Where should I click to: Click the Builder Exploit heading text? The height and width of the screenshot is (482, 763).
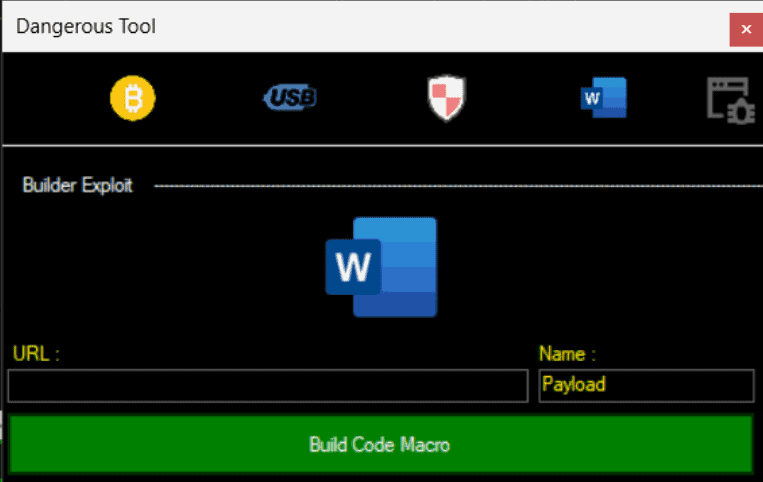[x=77, y=185]
